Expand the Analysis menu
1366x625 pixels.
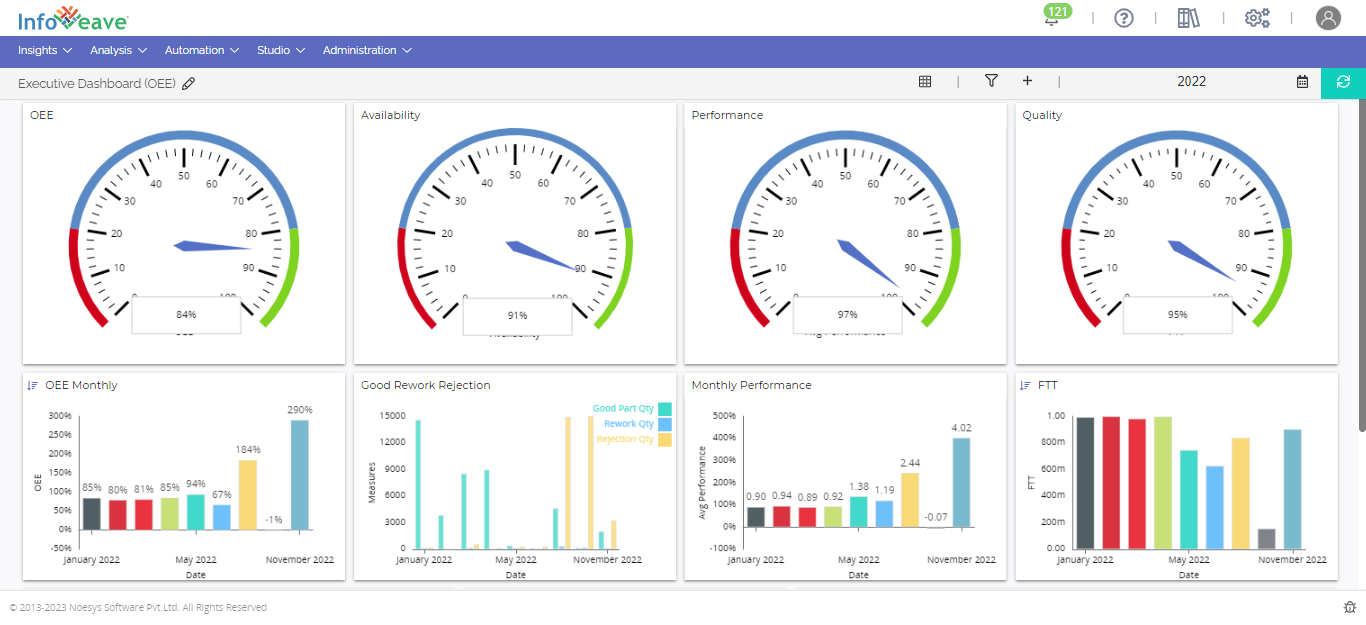point(118,50)
